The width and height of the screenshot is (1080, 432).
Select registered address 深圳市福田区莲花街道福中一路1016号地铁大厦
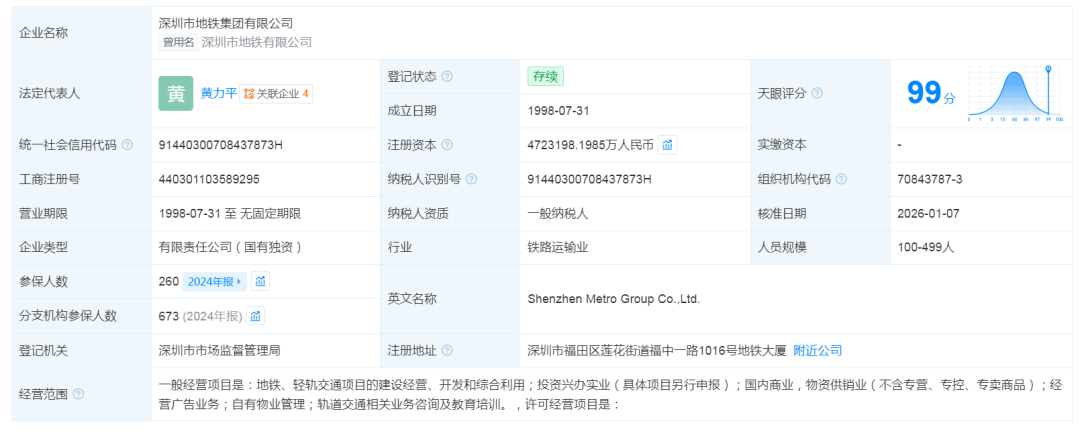pyautogui.click(x=657, y=351)
